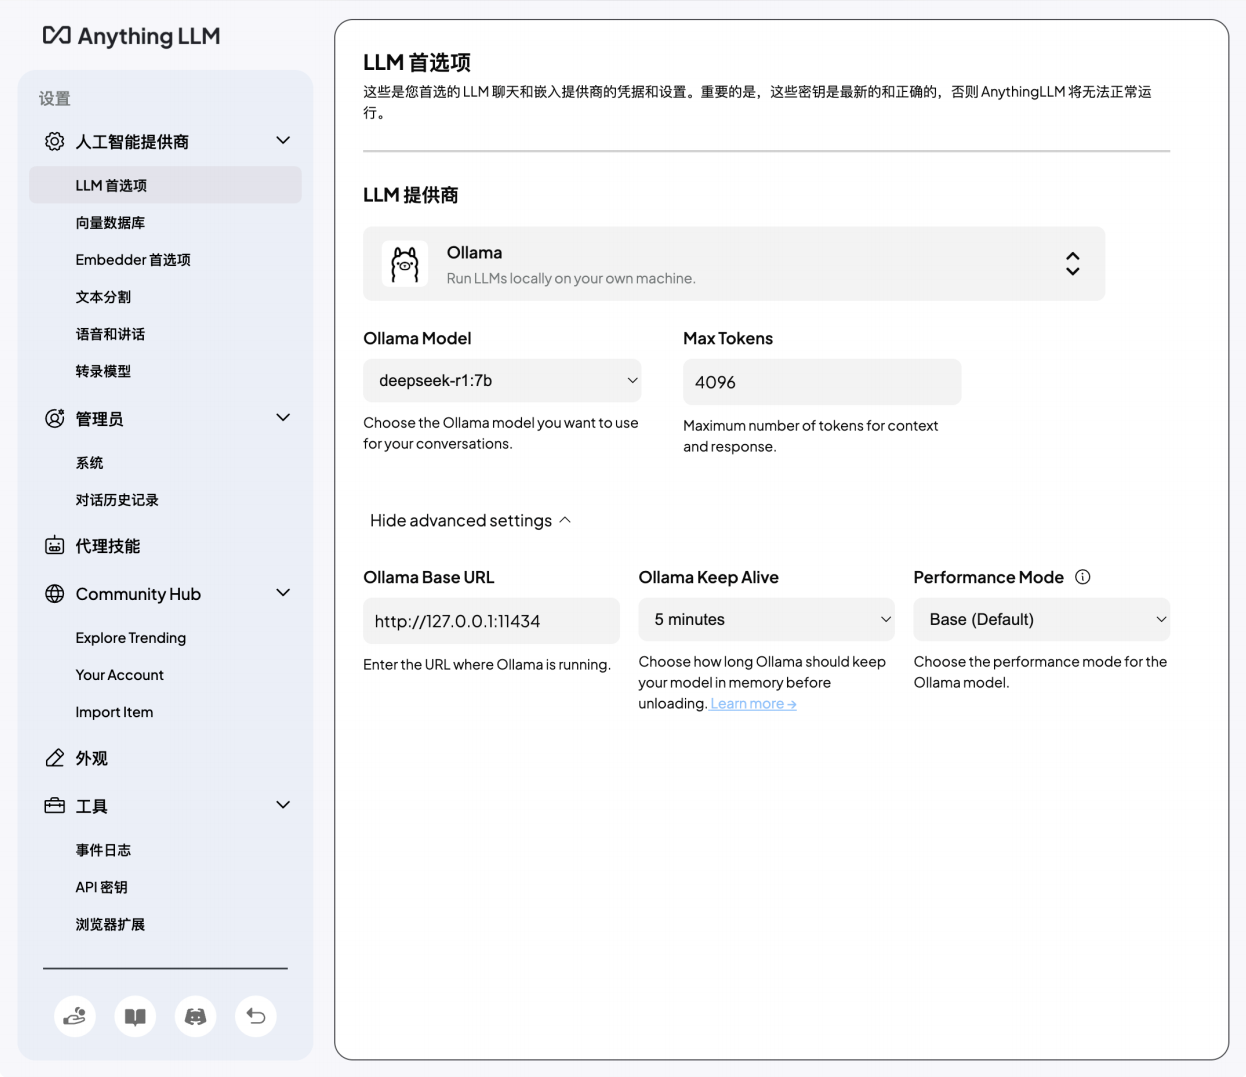Open the LLM provider selector arrows
Screen dimensions: 1246x1077
(1073, 264)
